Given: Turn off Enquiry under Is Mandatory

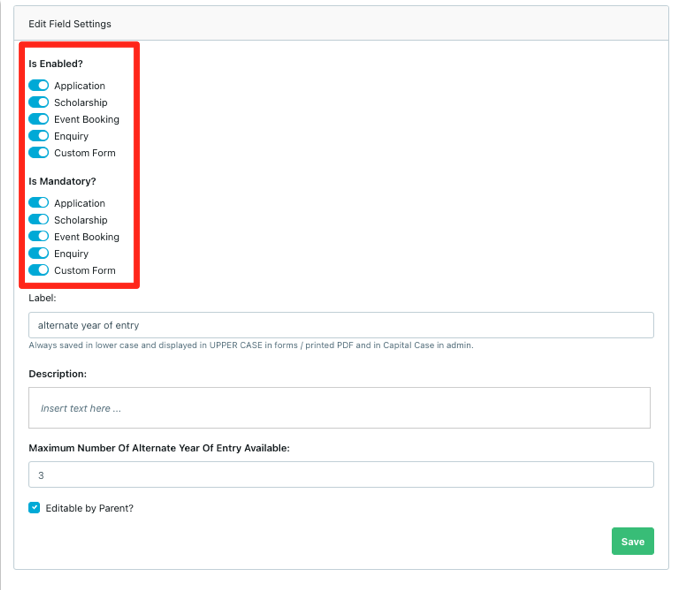Looking at the screenshot, I should pos(38,254).
